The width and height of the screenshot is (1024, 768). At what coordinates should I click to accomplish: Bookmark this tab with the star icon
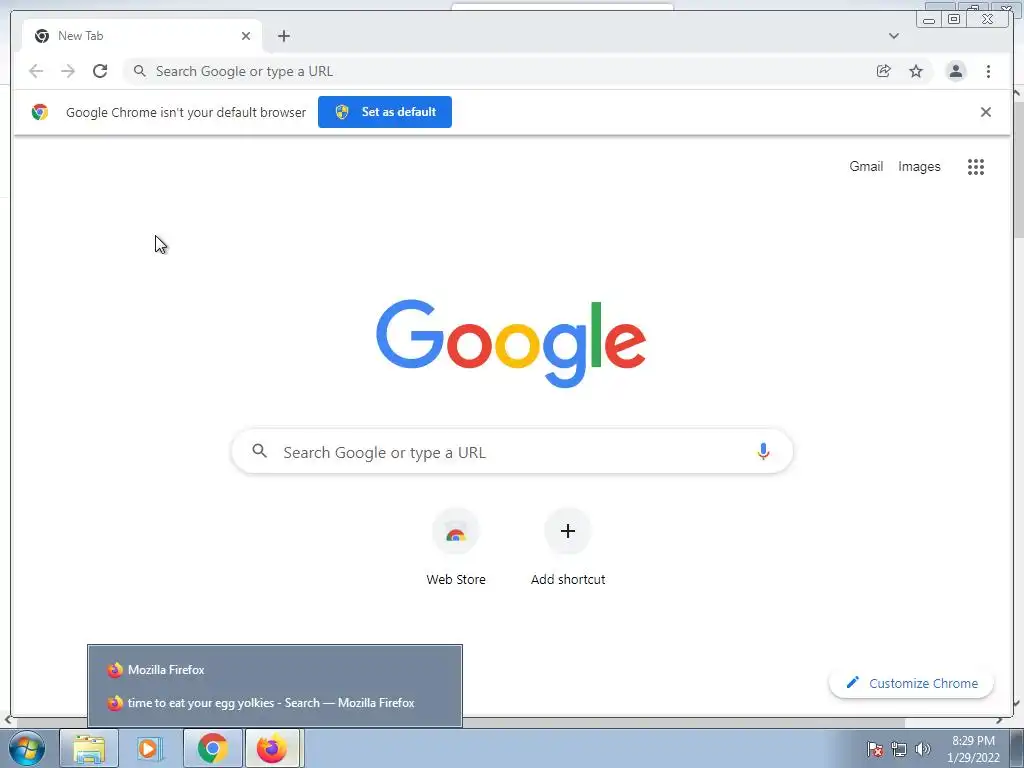(x=916, y=71)
